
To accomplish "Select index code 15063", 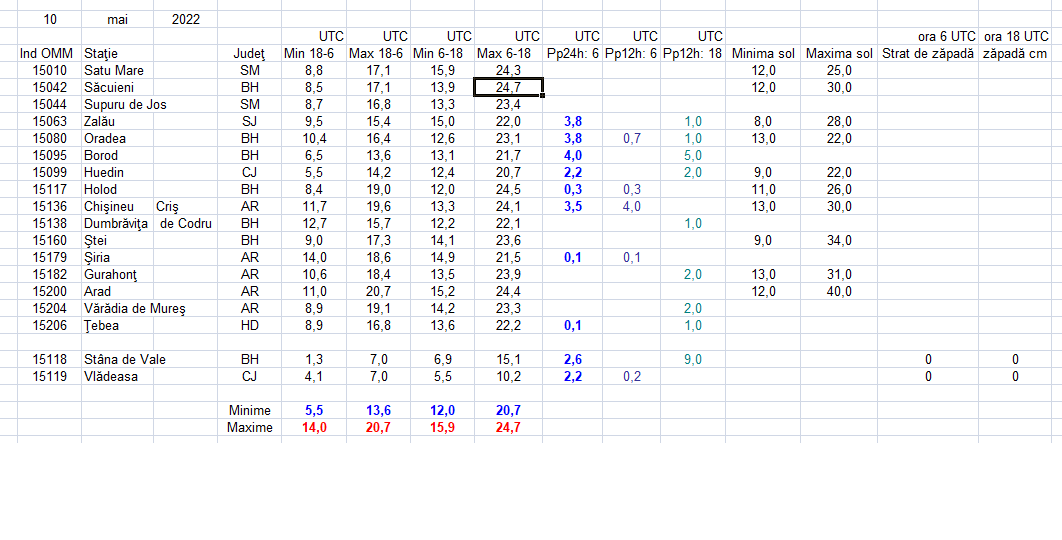I will (49, 121).
